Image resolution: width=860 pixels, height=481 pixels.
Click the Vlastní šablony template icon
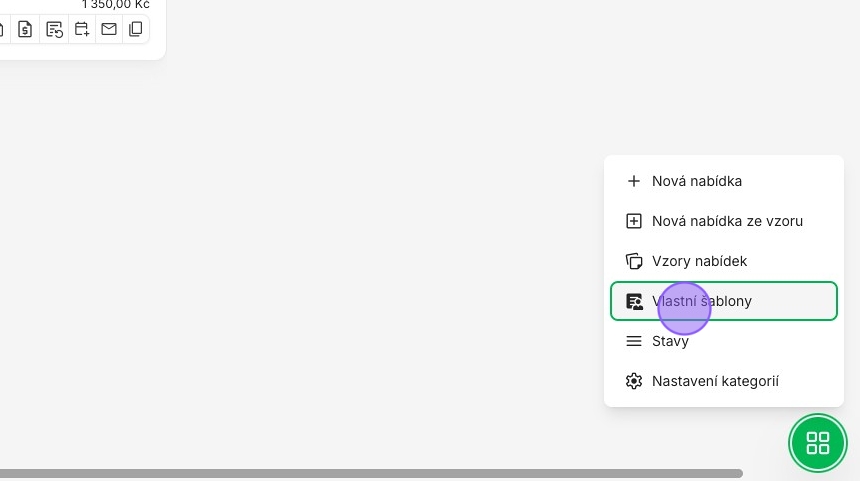pos(634,301)
